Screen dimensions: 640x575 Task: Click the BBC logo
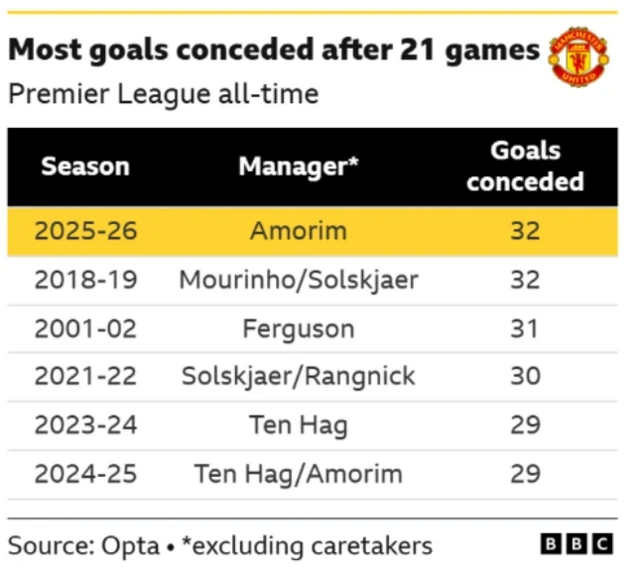tap(575, 544)
